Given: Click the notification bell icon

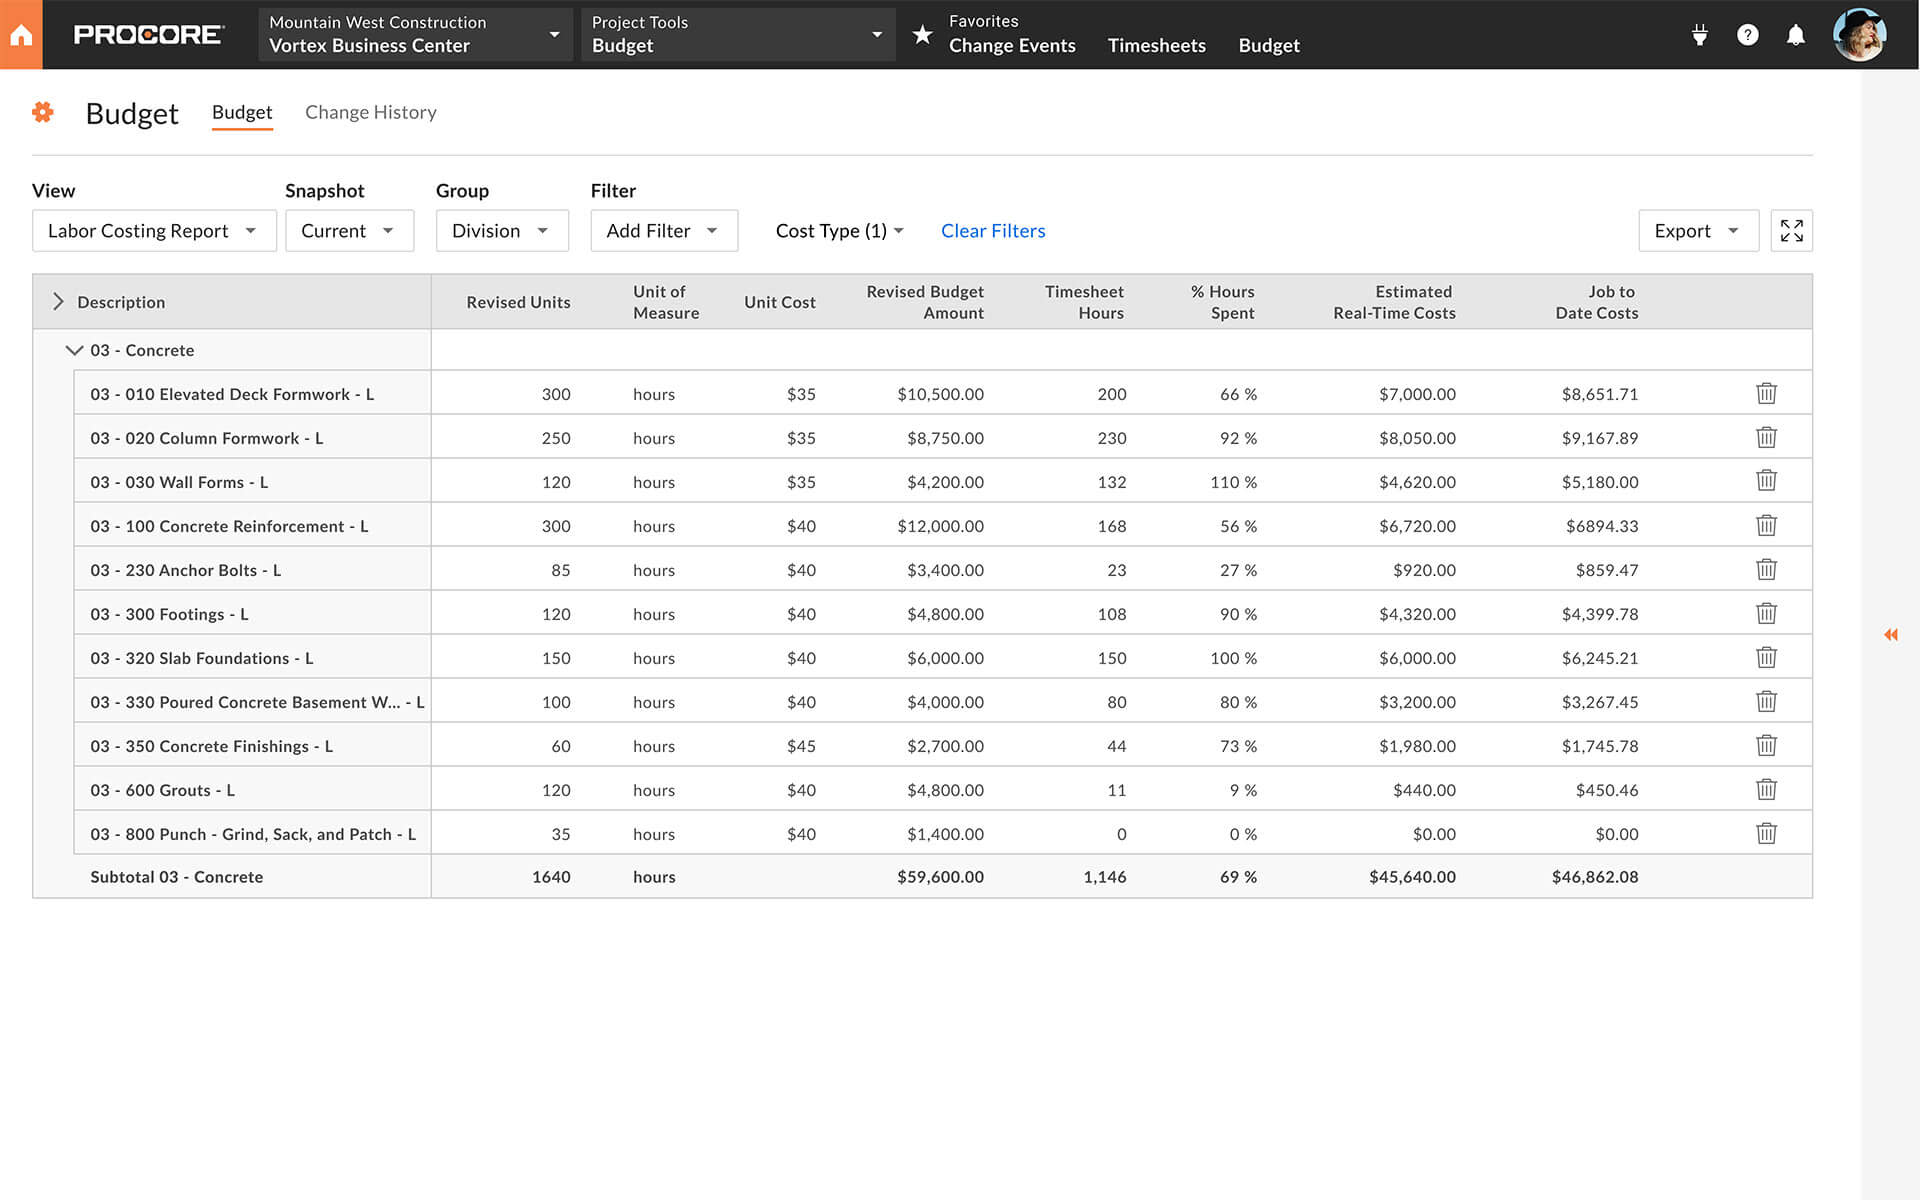Looking at the screenshot, I should click(x=1794, y=35).
